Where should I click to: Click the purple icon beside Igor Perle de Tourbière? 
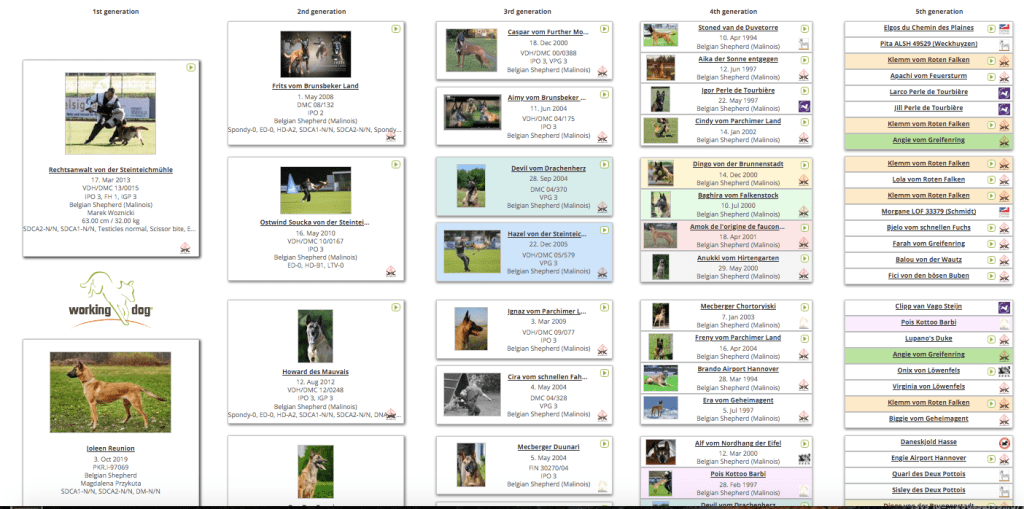point(803,106)
